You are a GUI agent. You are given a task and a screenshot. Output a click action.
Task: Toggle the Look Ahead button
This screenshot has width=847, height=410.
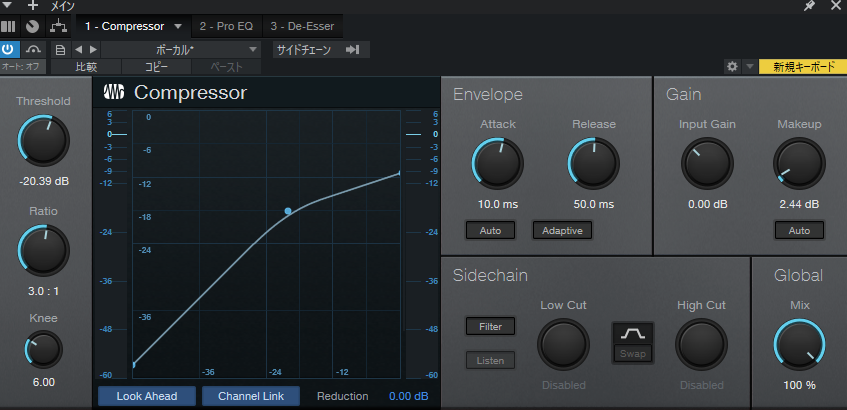coord(147,396)
